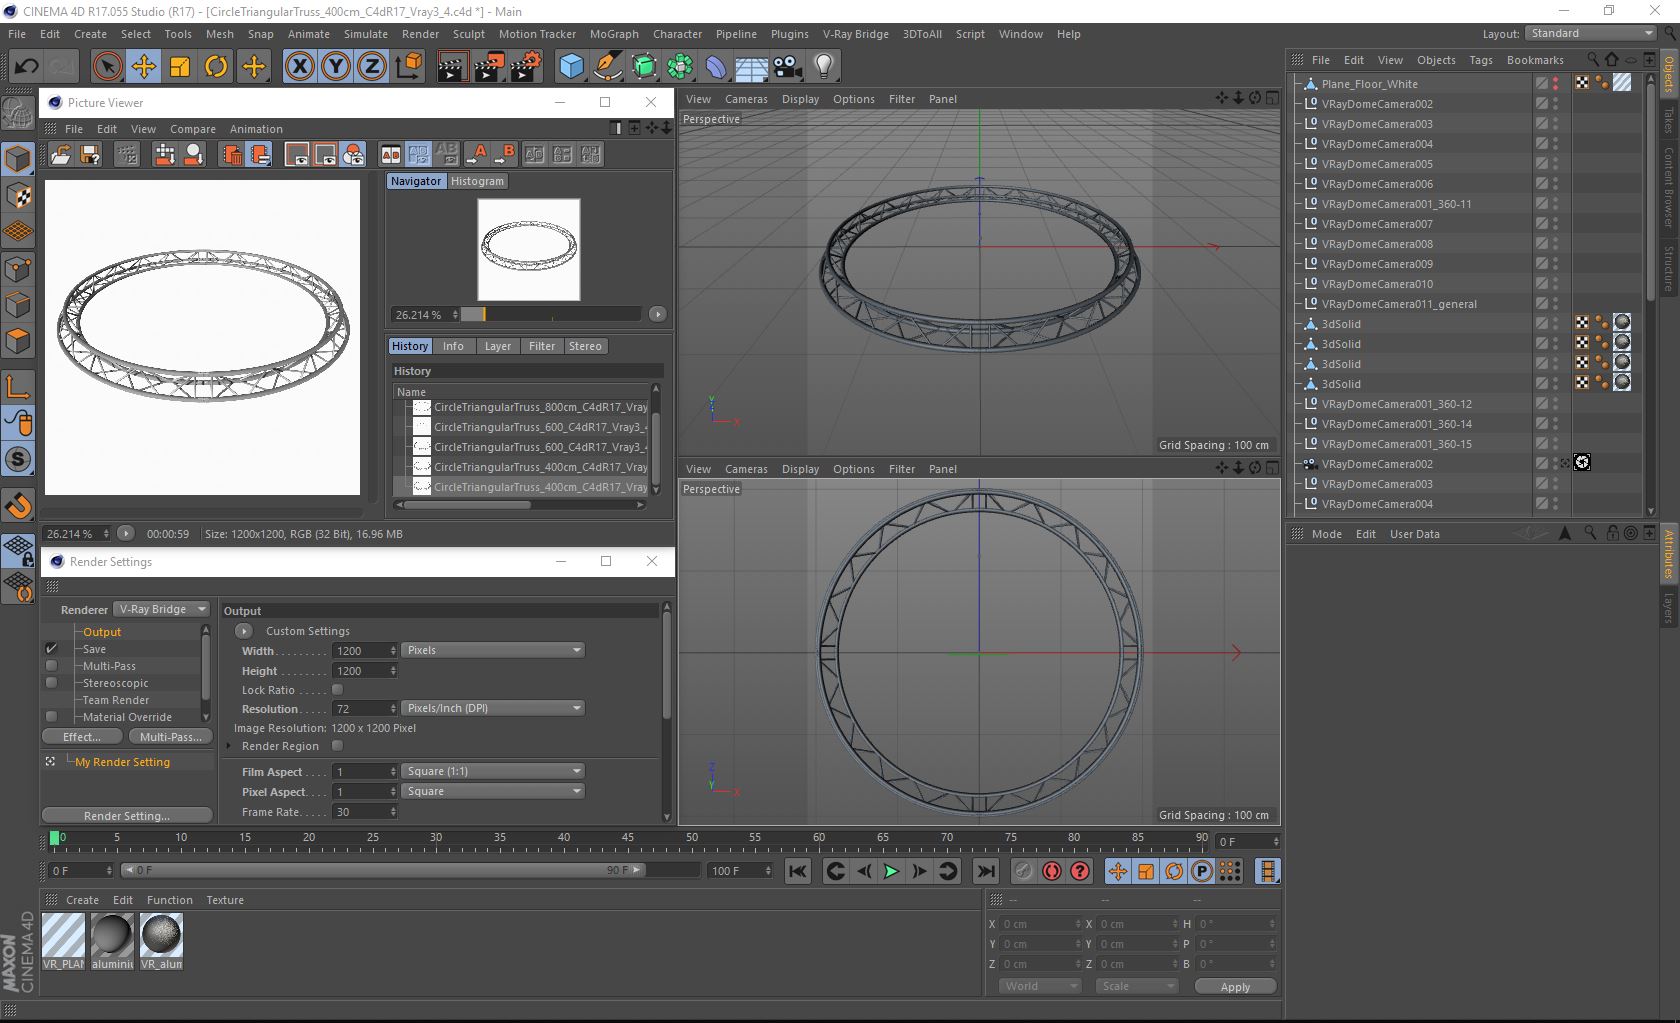Open the Film Aspect Square (1:1) dropdown
This screenshot has width=1680, height=1023.
click(492, 771)
